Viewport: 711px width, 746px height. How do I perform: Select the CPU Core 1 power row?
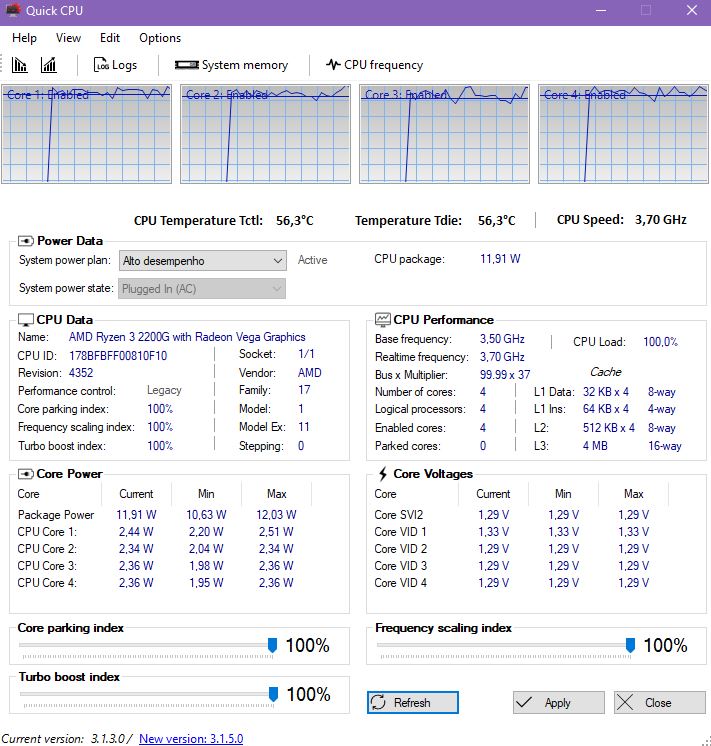coord(156,532)
